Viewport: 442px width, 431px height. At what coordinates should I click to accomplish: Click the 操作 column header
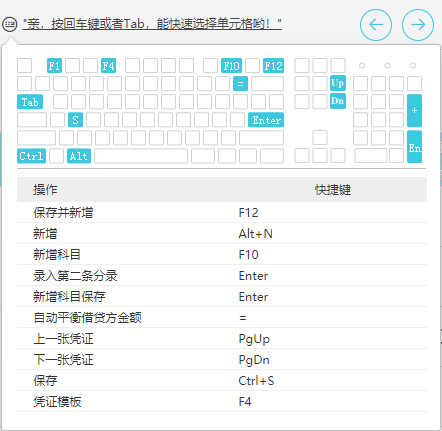(45, 190)
